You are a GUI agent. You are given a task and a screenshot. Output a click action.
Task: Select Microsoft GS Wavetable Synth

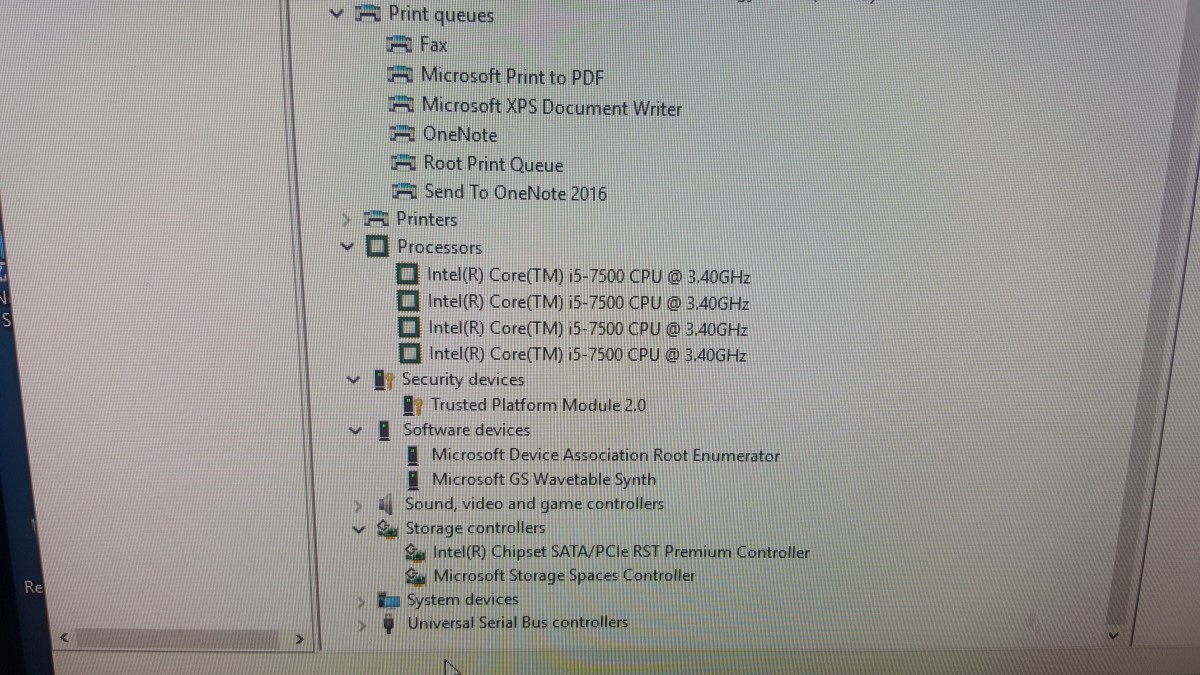click(544, 480)
